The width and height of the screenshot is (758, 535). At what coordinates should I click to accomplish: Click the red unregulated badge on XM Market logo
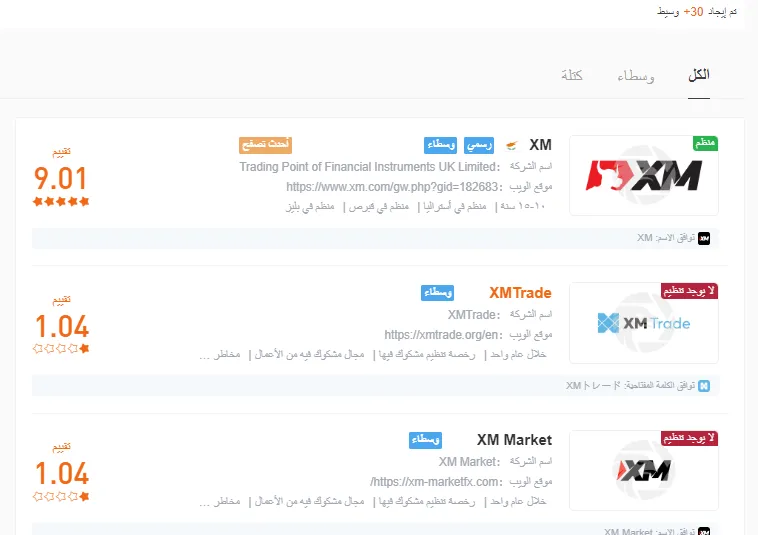tap(689, 438)
